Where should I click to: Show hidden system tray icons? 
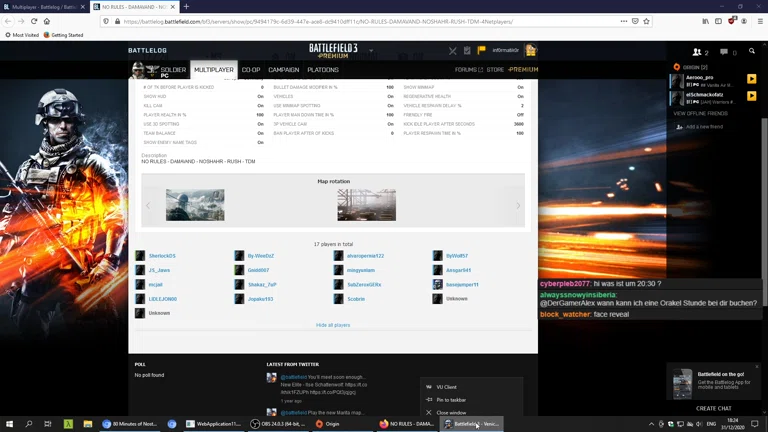pyautogui.click(x=651, y=424)
